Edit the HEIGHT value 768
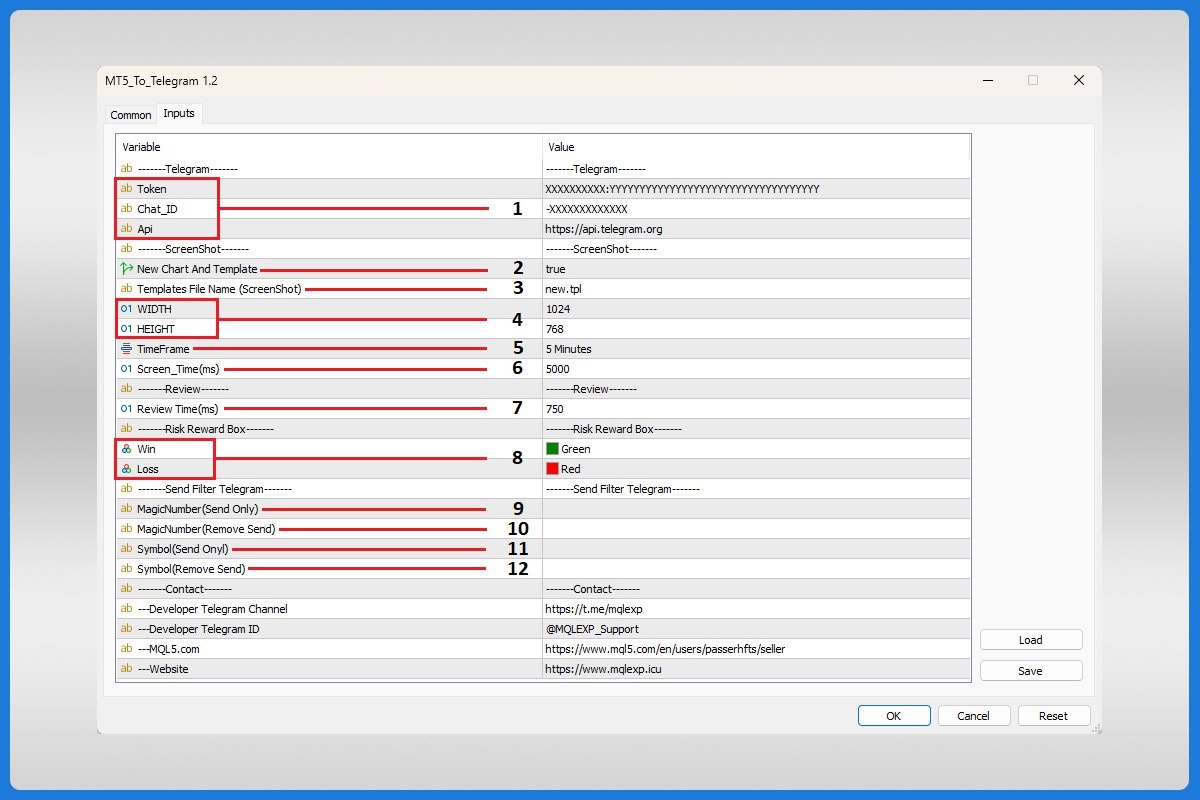 coord(756,329)
